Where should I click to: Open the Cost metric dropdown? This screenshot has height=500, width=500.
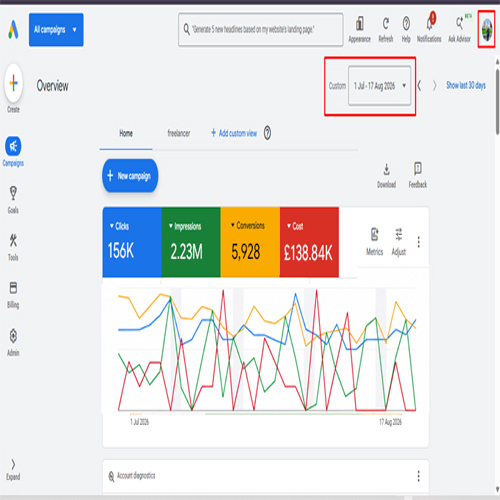295,226
